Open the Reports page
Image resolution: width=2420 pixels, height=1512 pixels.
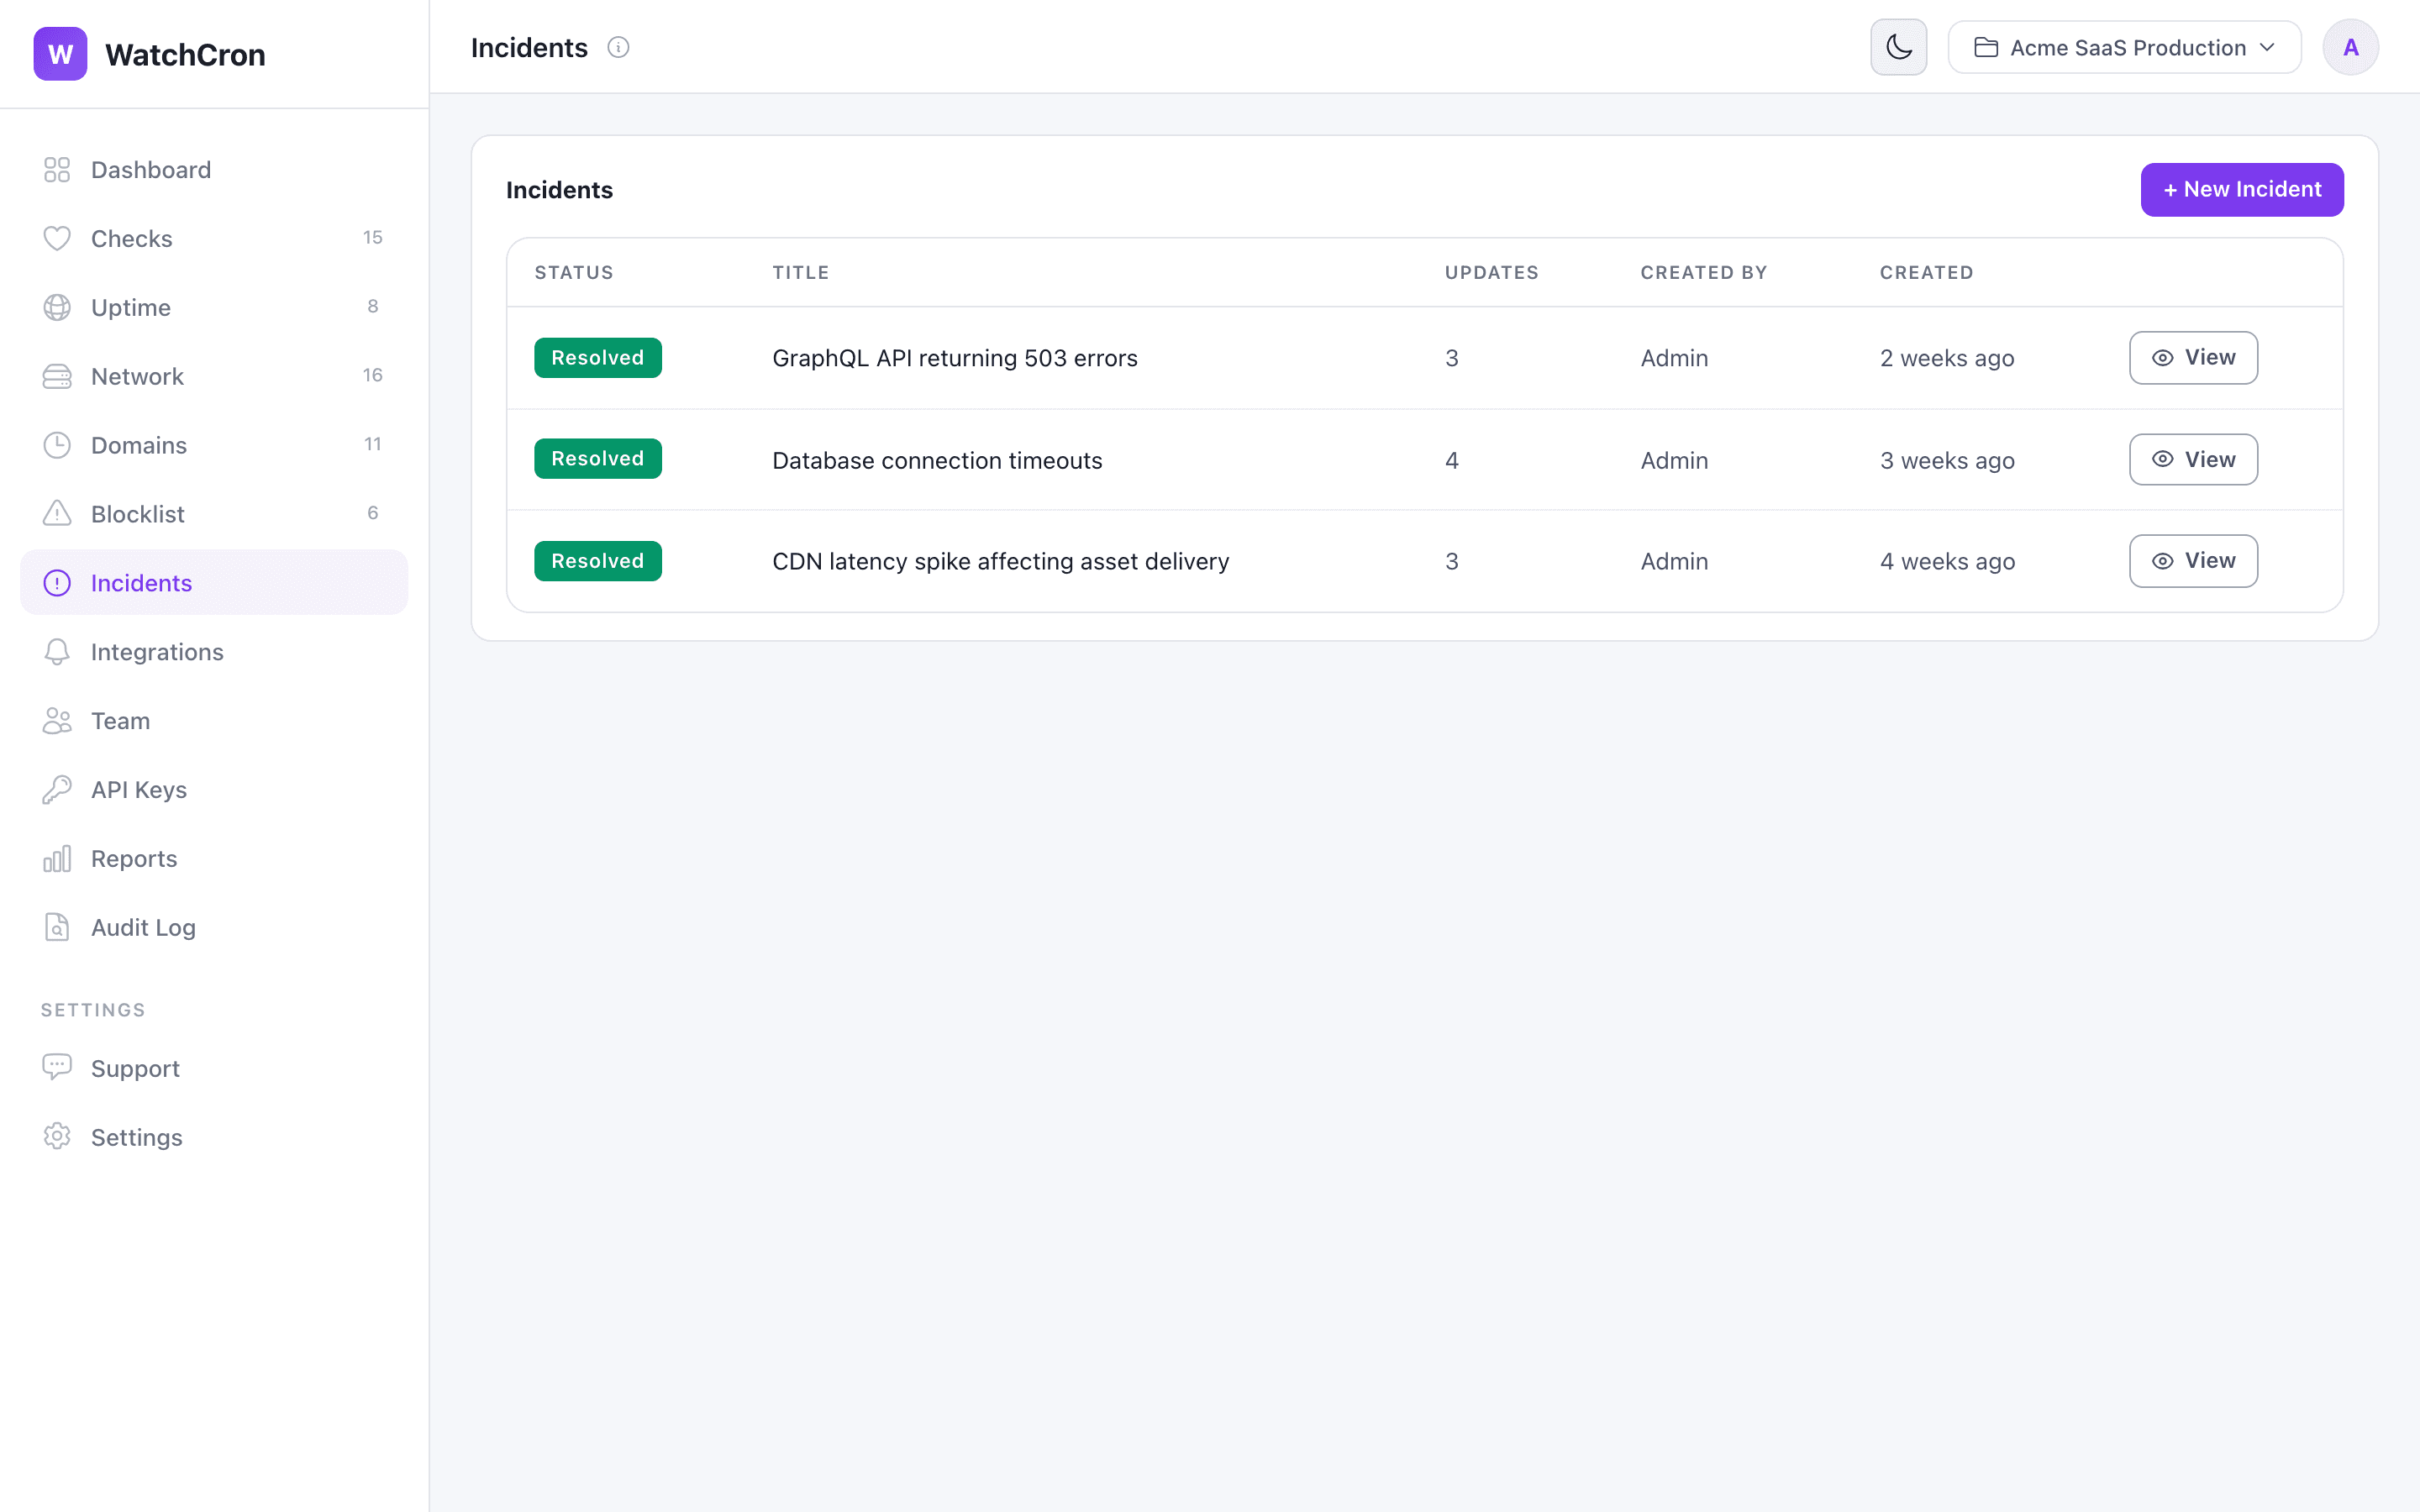214,859
